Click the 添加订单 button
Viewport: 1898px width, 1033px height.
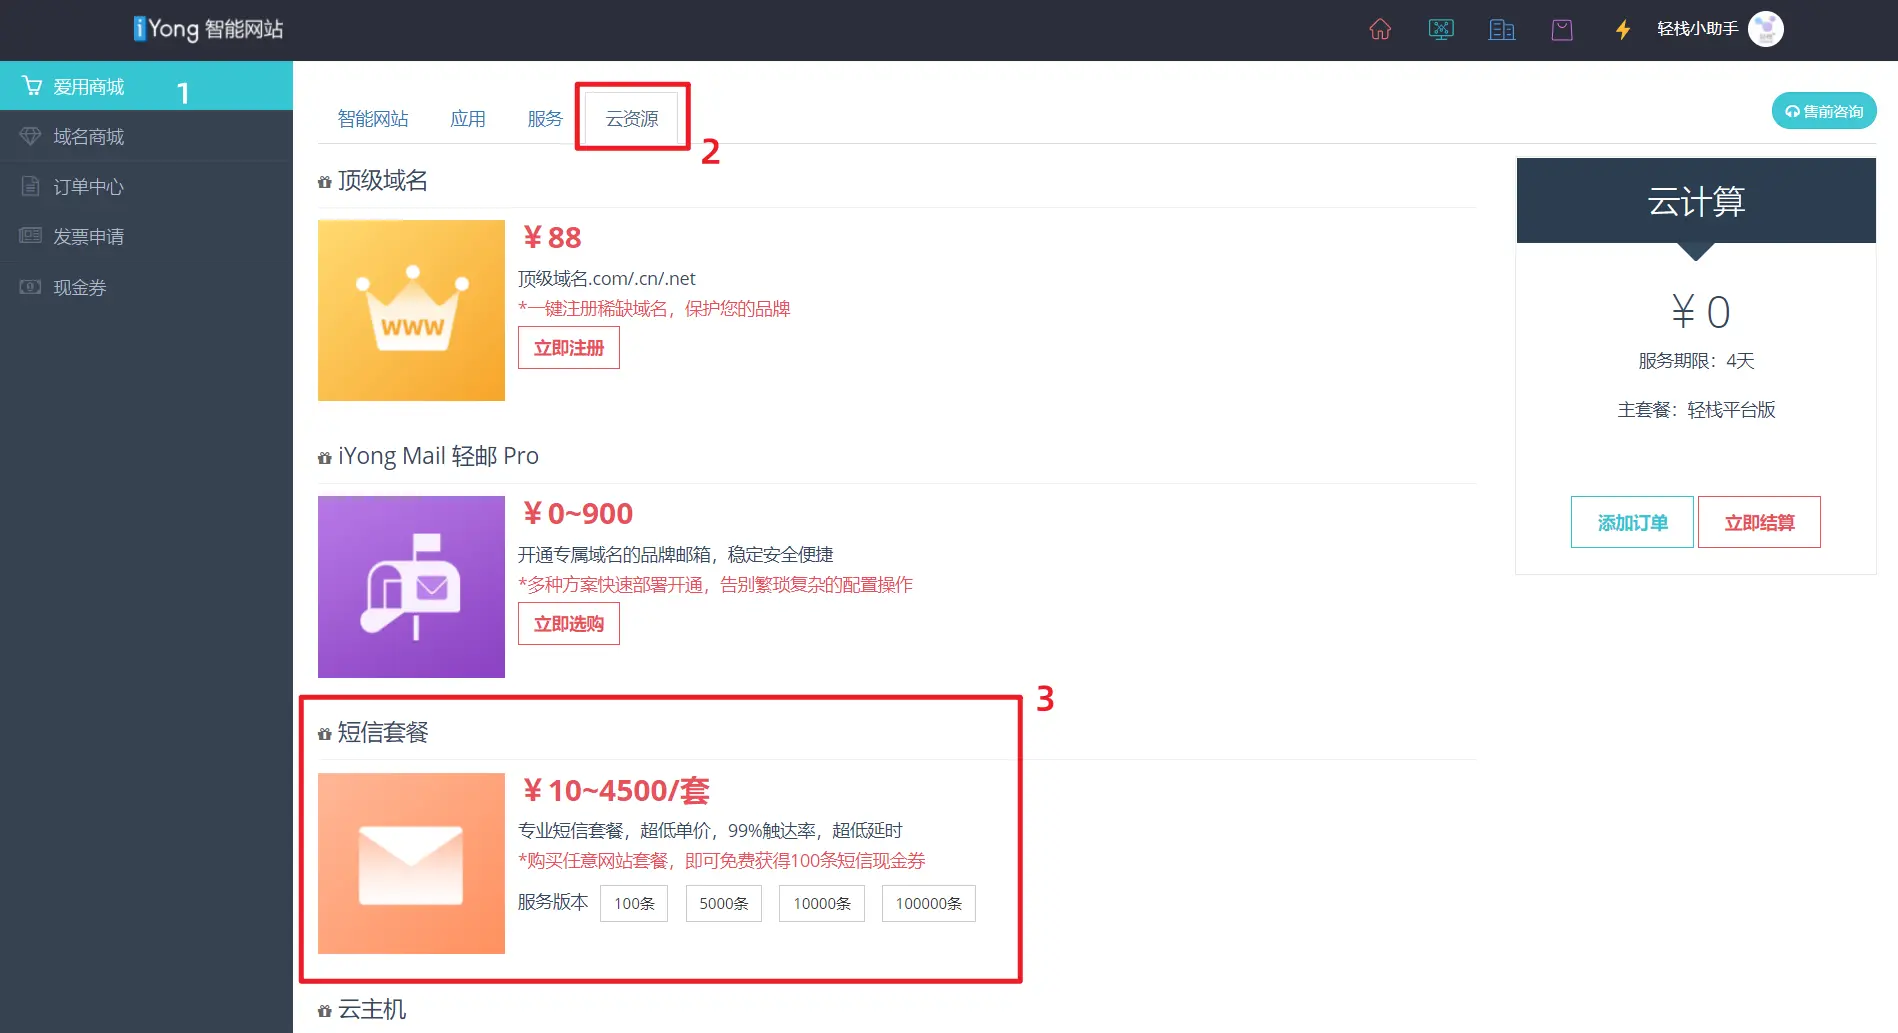tap(1632, 522)
